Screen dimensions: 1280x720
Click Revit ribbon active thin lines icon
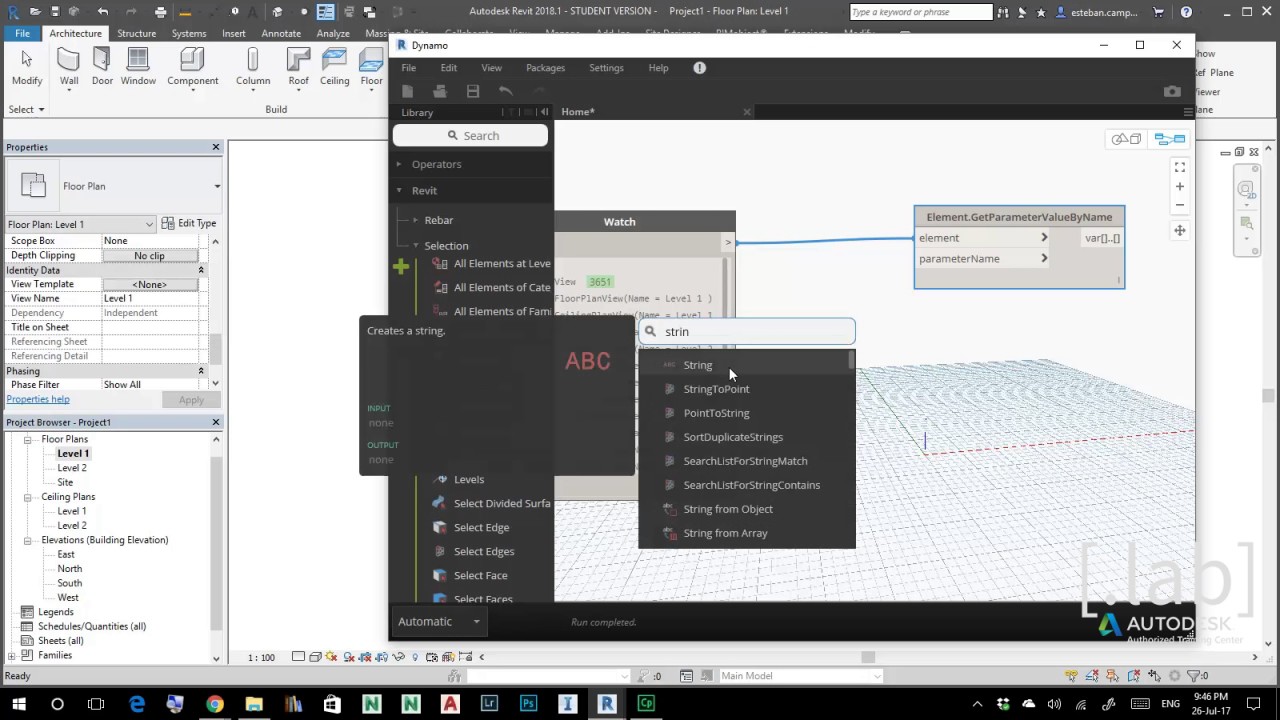326,12
